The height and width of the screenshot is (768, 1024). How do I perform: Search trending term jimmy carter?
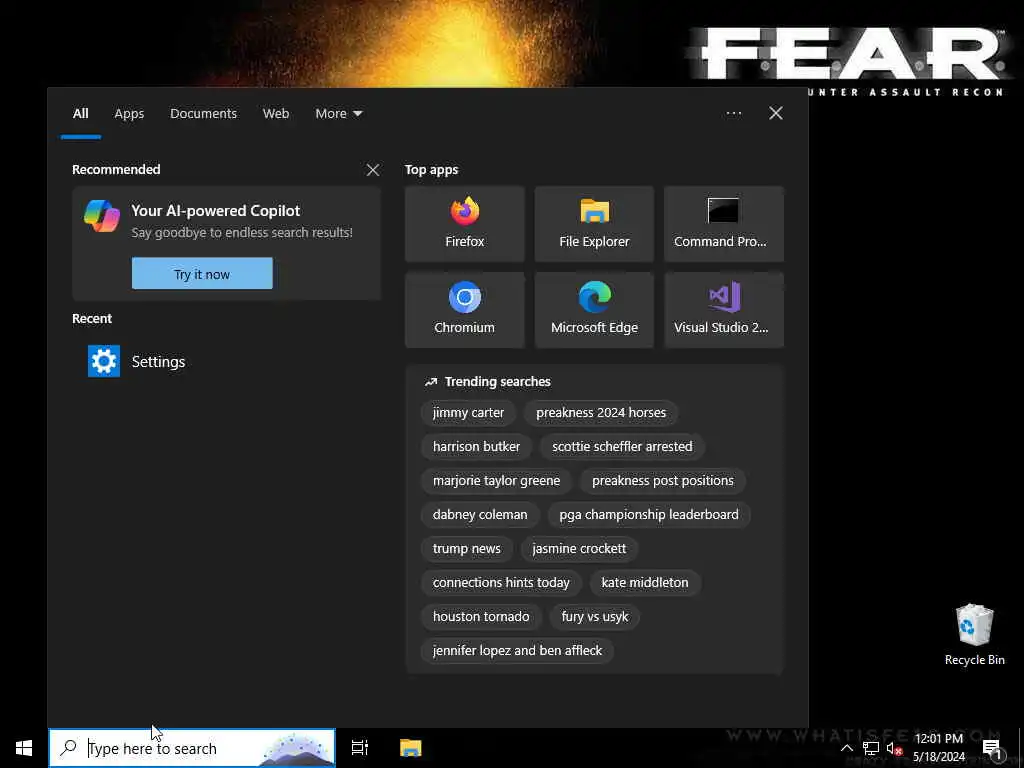pos(468,413)
